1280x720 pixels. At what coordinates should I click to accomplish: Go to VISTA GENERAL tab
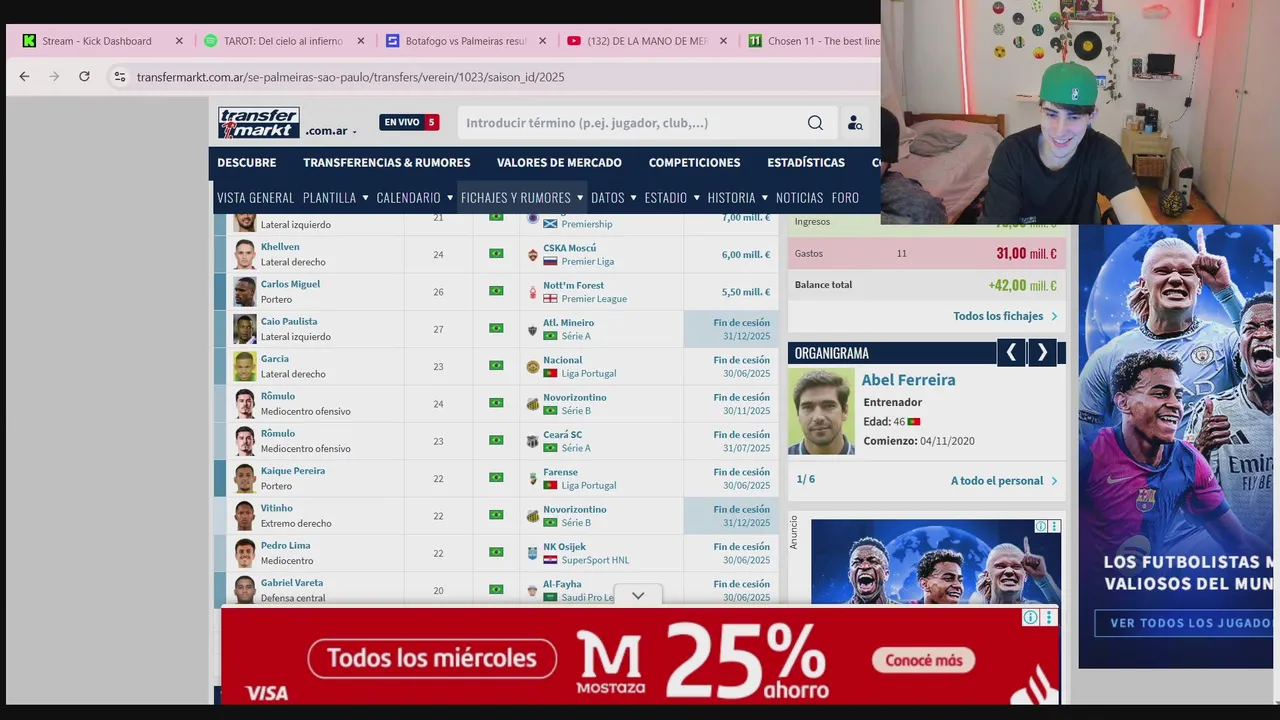point(256,198)
